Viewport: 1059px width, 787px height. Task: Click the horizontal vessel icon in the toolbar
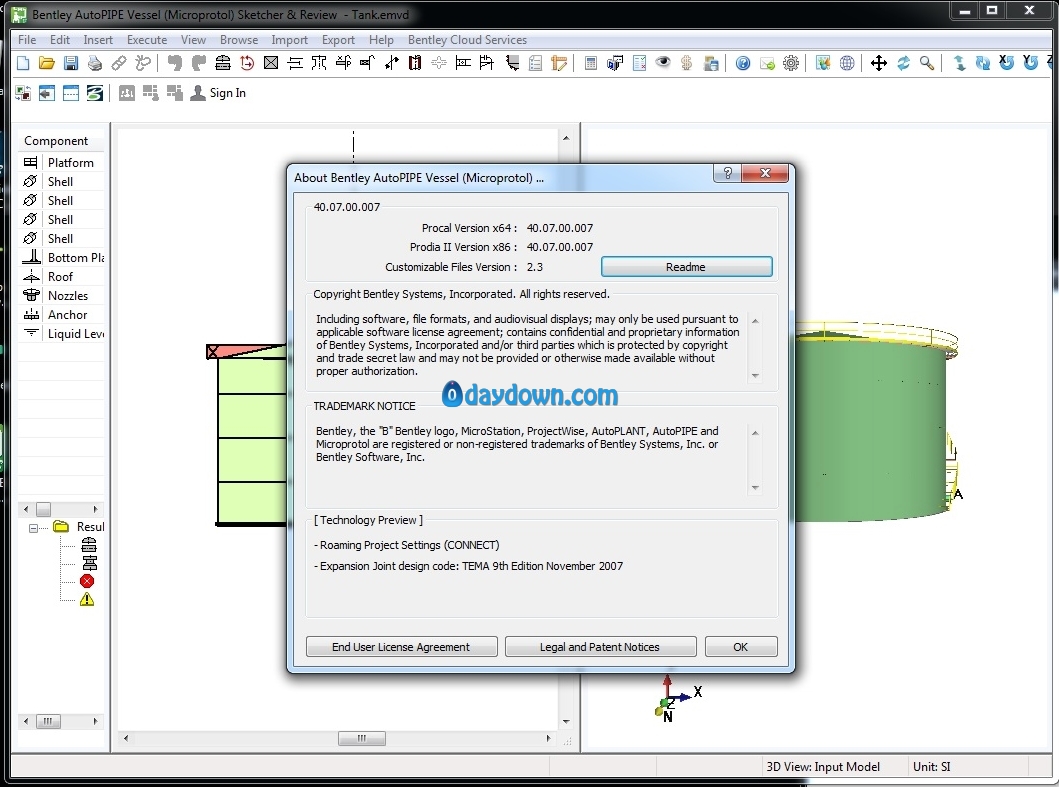pyautogui.click(x=223, y=64)
